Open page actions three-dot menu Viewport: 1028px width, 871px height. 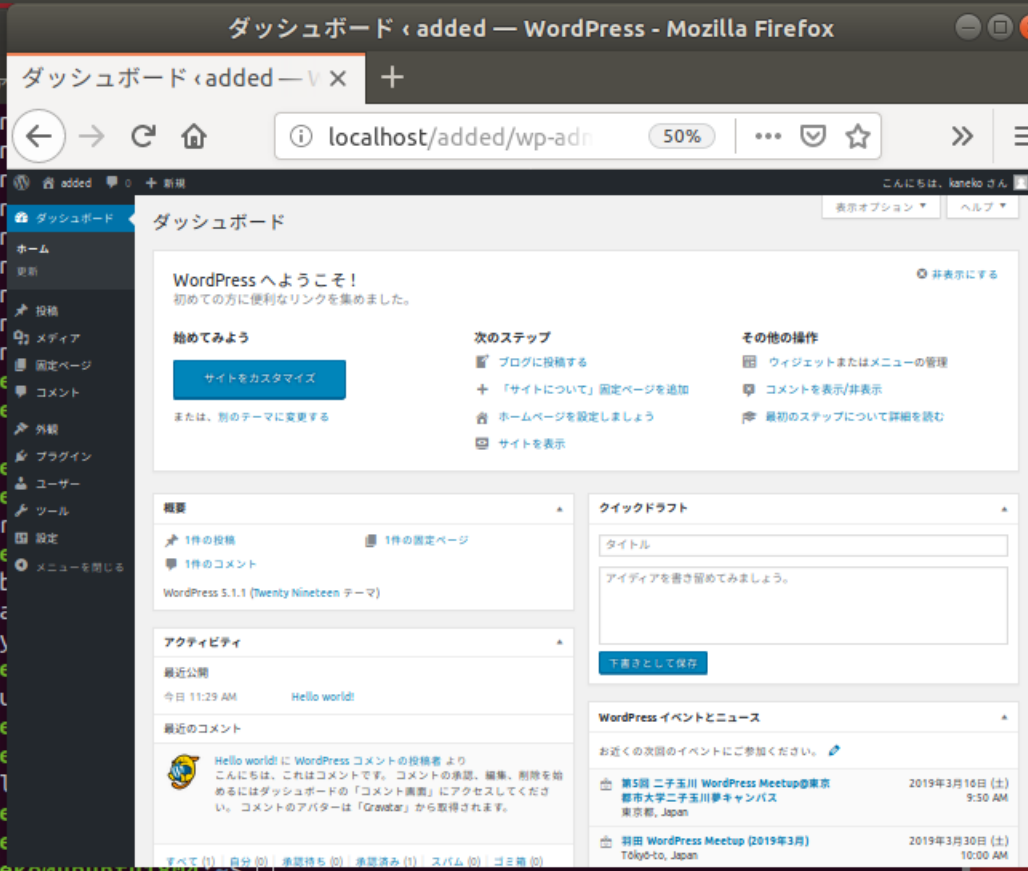(768, 136)
